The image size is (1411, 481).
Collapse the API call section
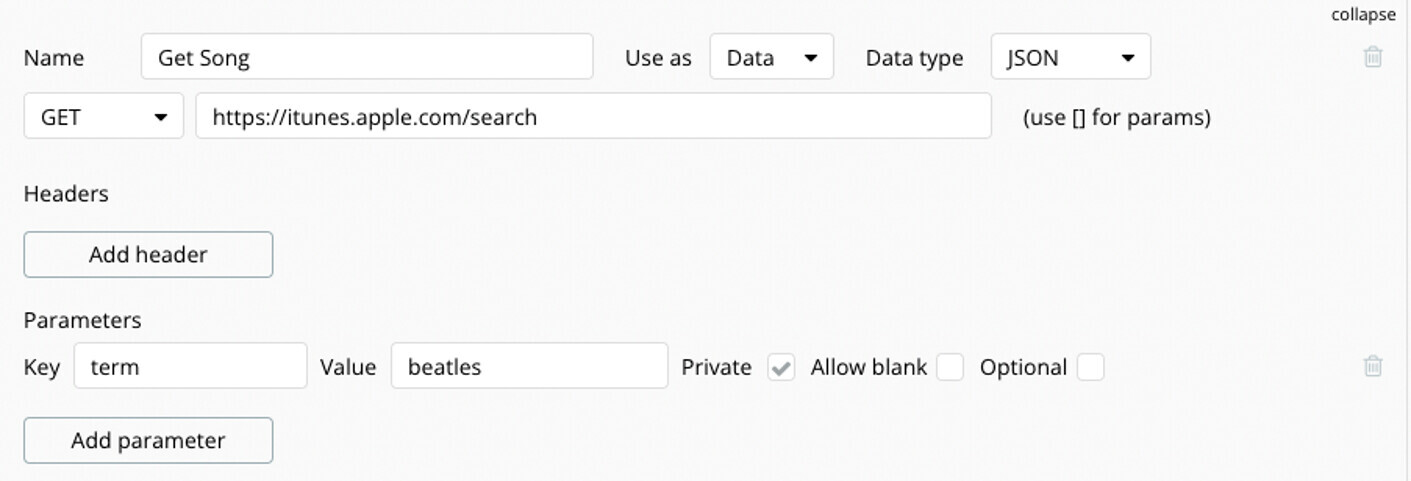click(x=1363, y=15)
